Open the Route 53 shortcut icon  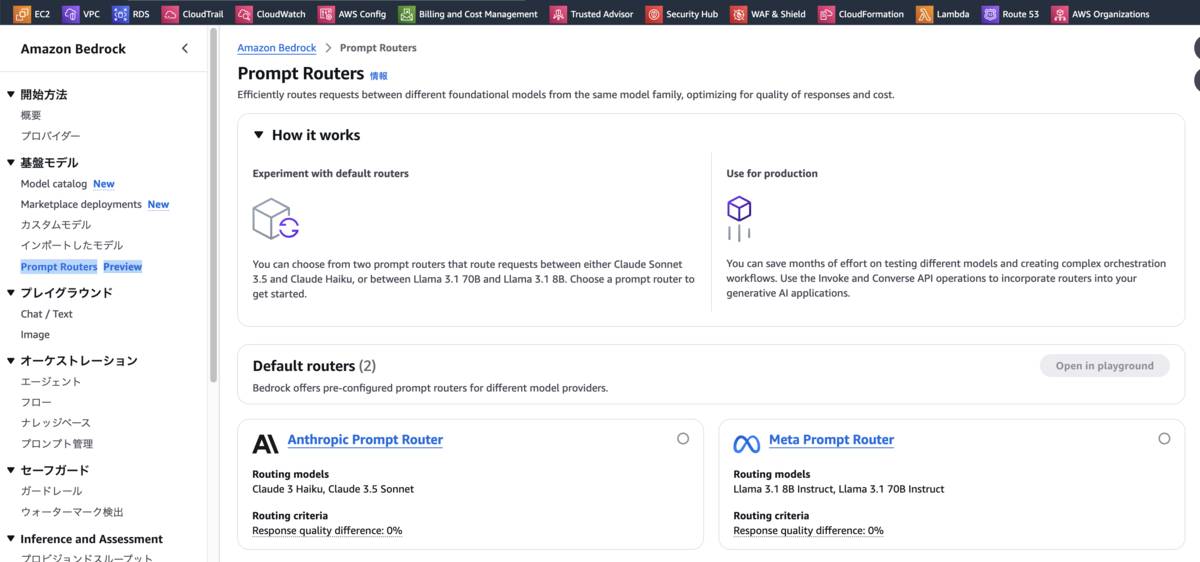click(x=990, y=14)
